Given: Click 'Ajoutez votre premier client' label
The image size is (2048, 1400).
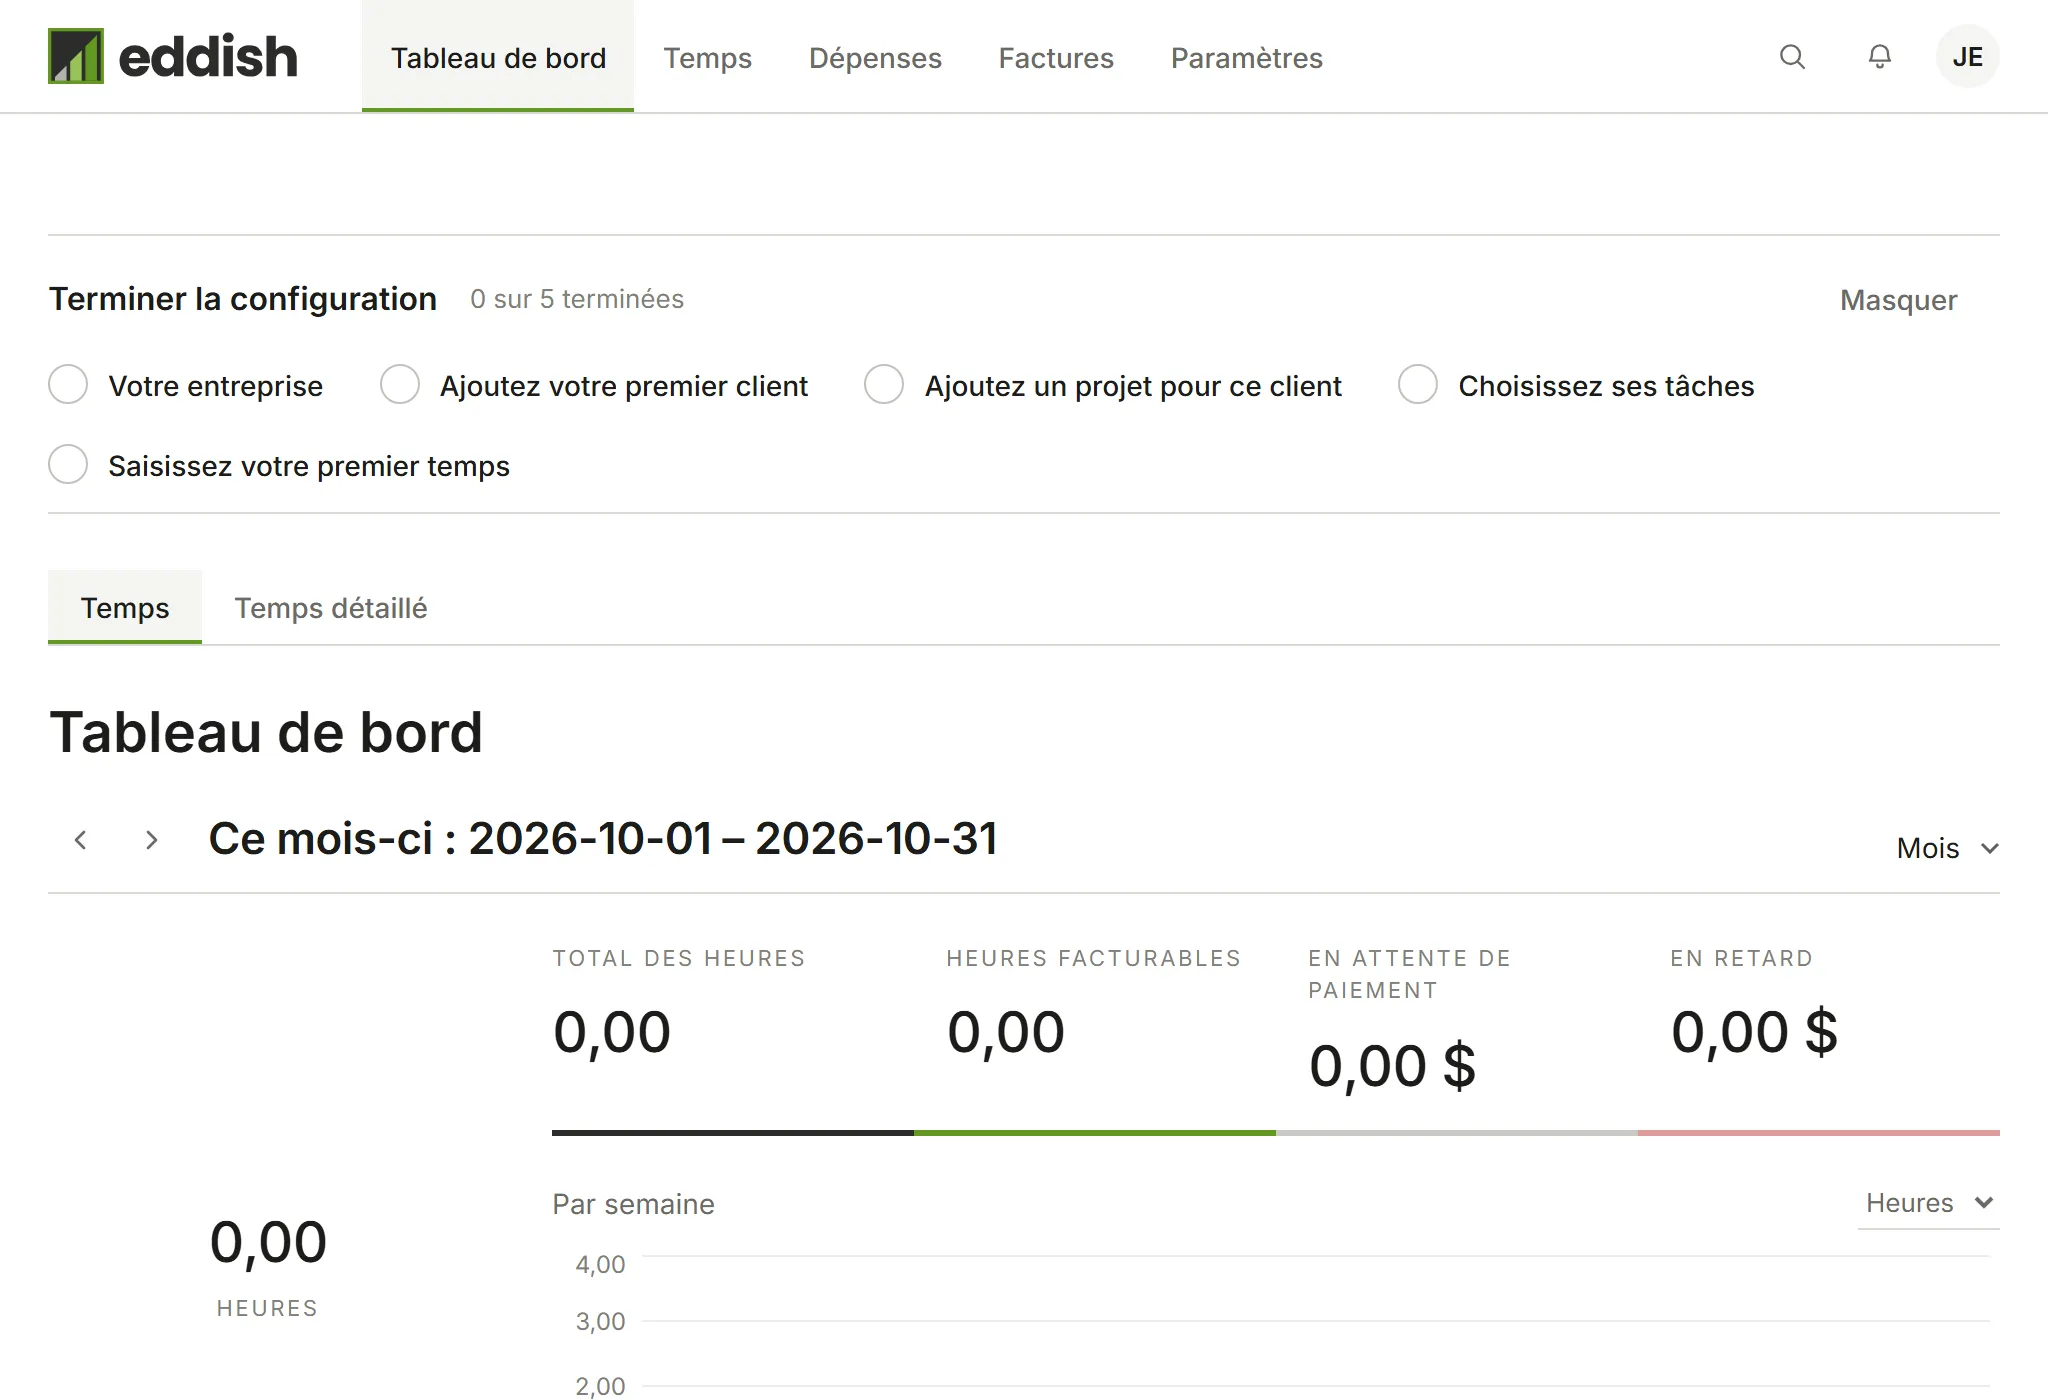Looking at the screenshot, I should pos(624,386).
